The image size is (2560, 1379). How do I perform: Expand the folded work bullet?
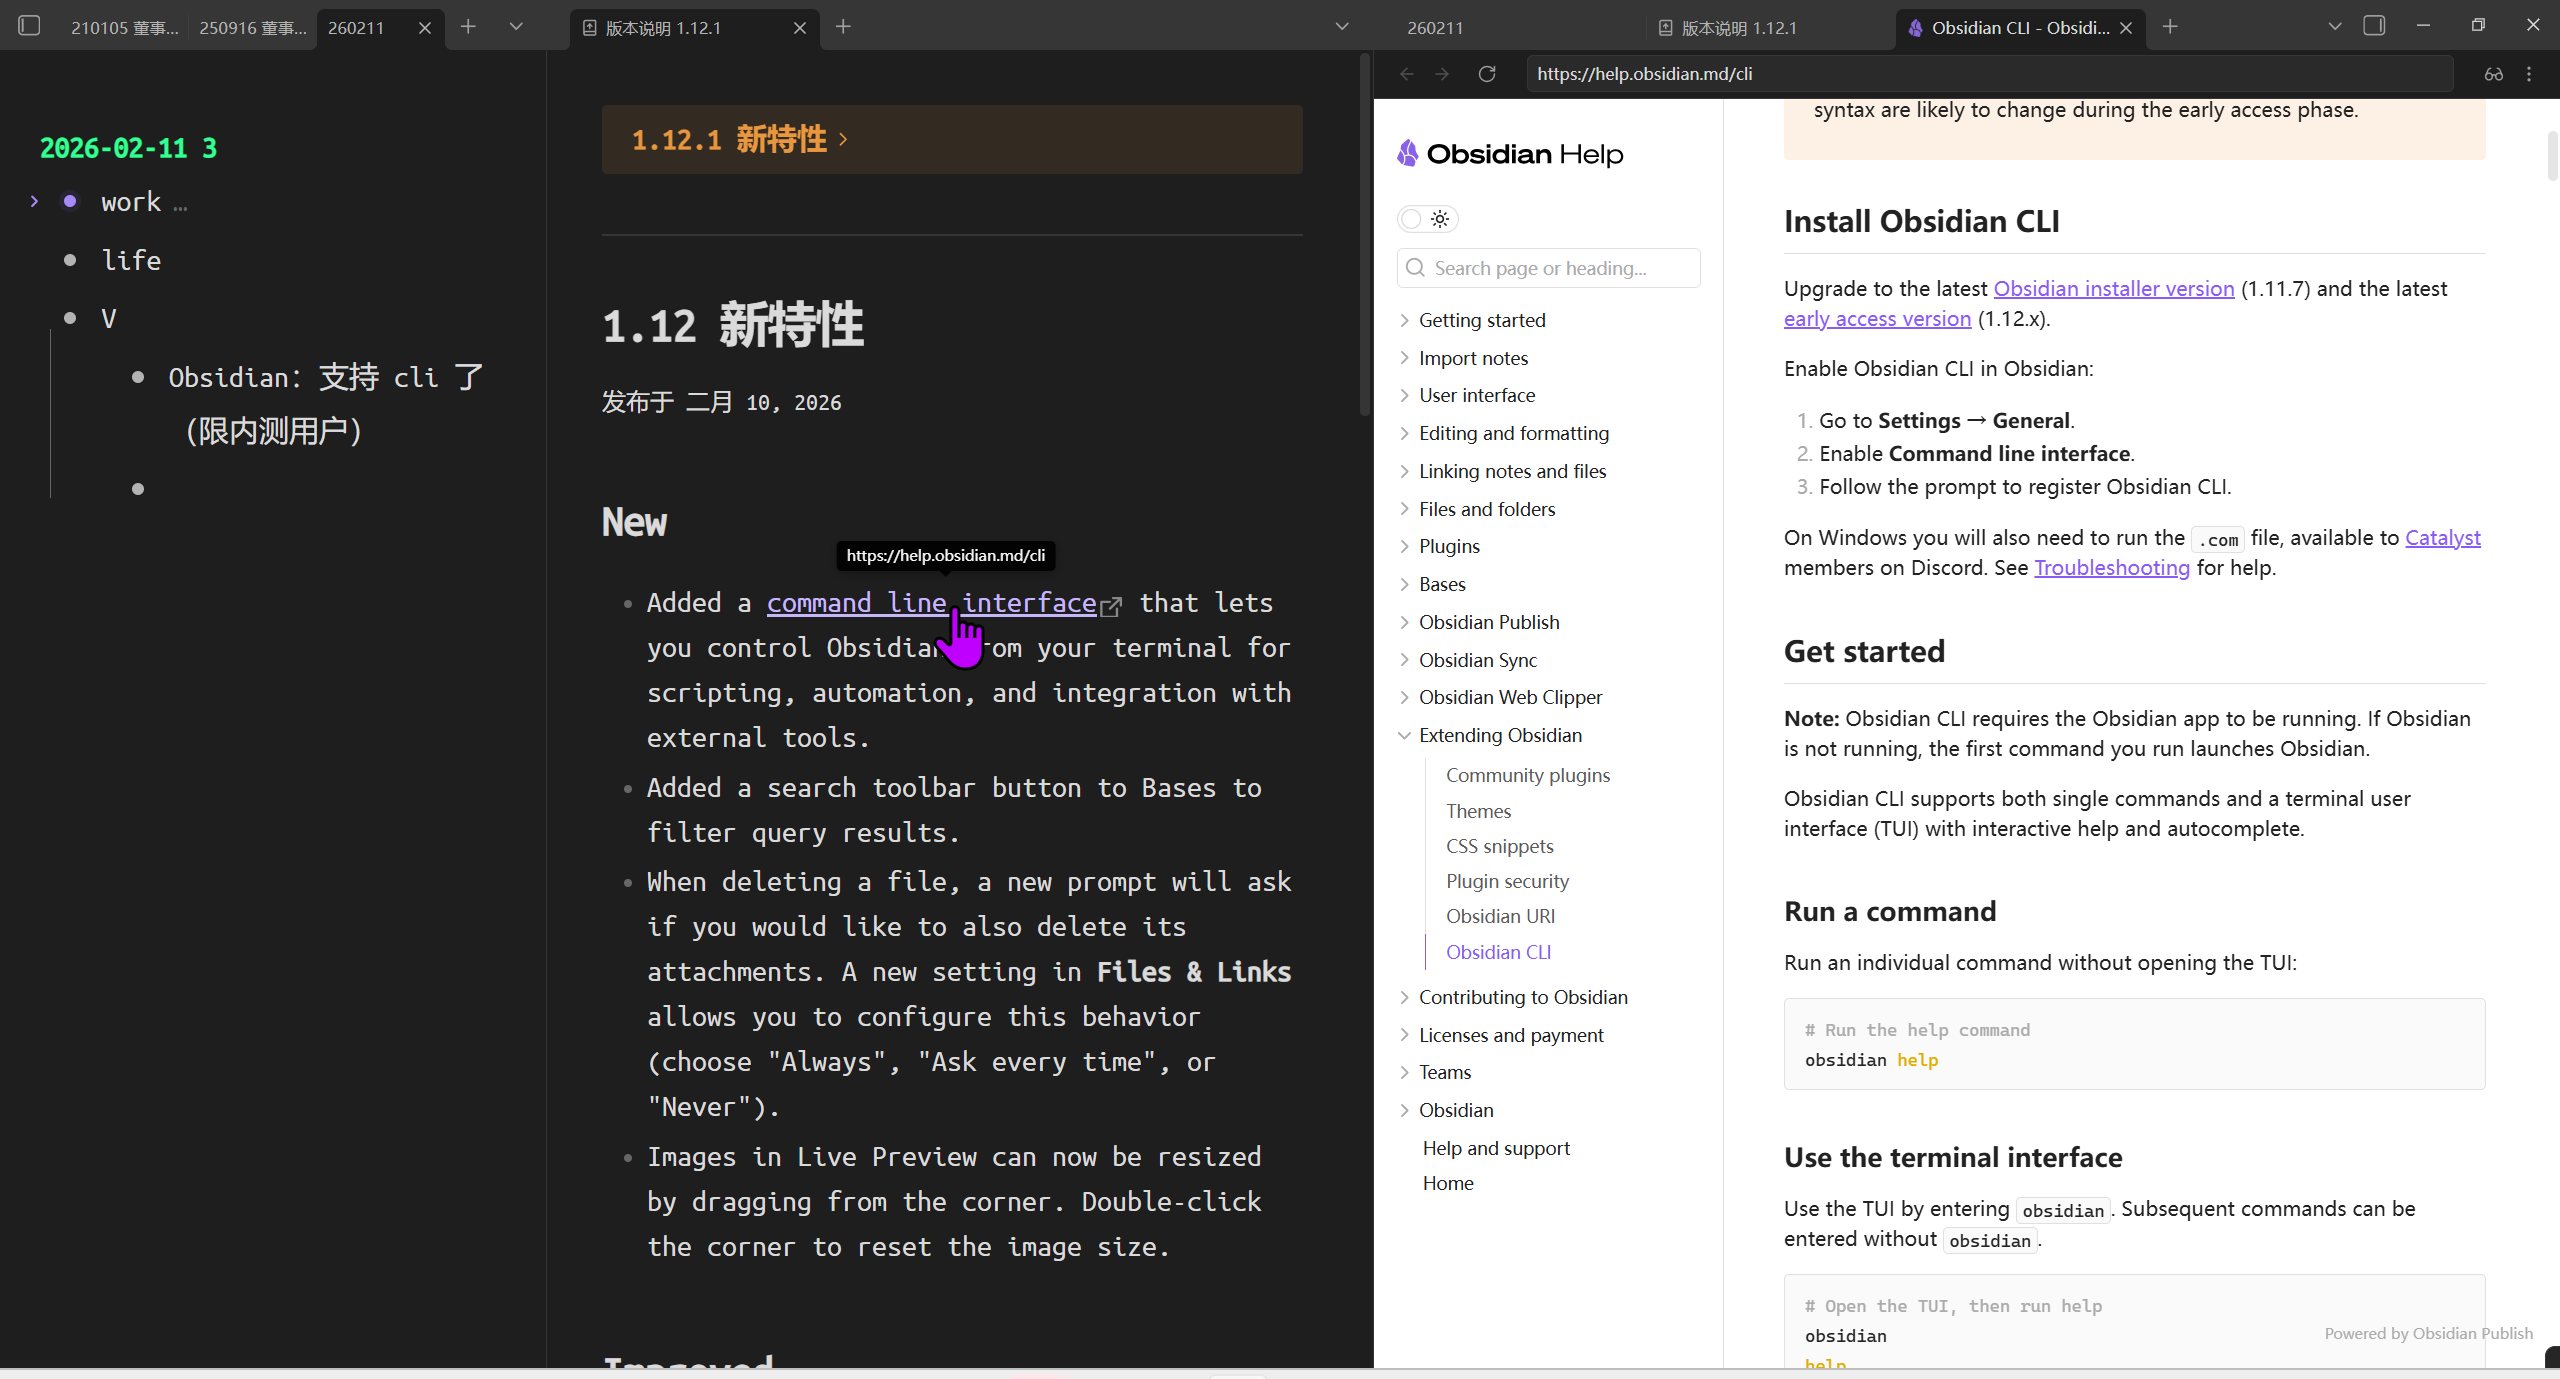pos(34,202)
